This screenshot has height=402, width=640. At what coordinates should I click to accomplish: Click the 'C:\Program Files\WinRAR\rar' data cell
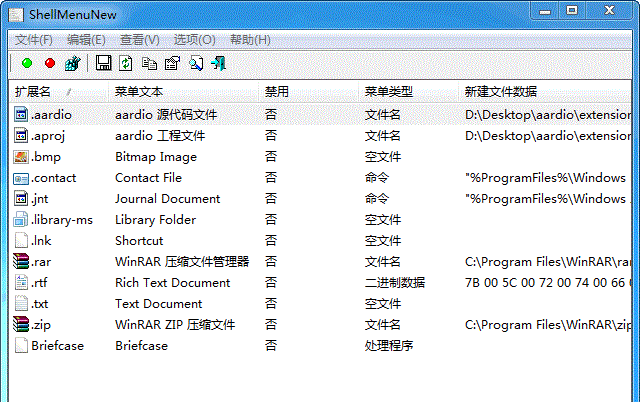pyautogui.click(x=548, y=262)
